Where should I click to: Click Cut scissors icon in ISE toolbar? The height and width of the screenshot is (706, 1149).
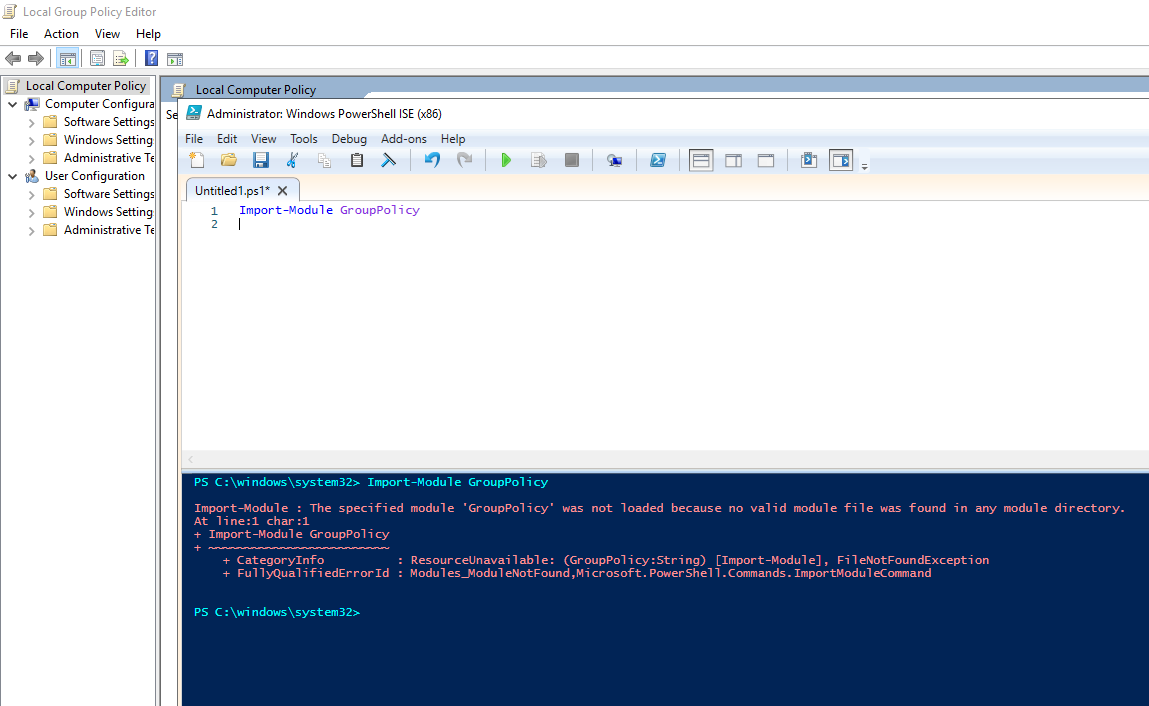point(292,160)
